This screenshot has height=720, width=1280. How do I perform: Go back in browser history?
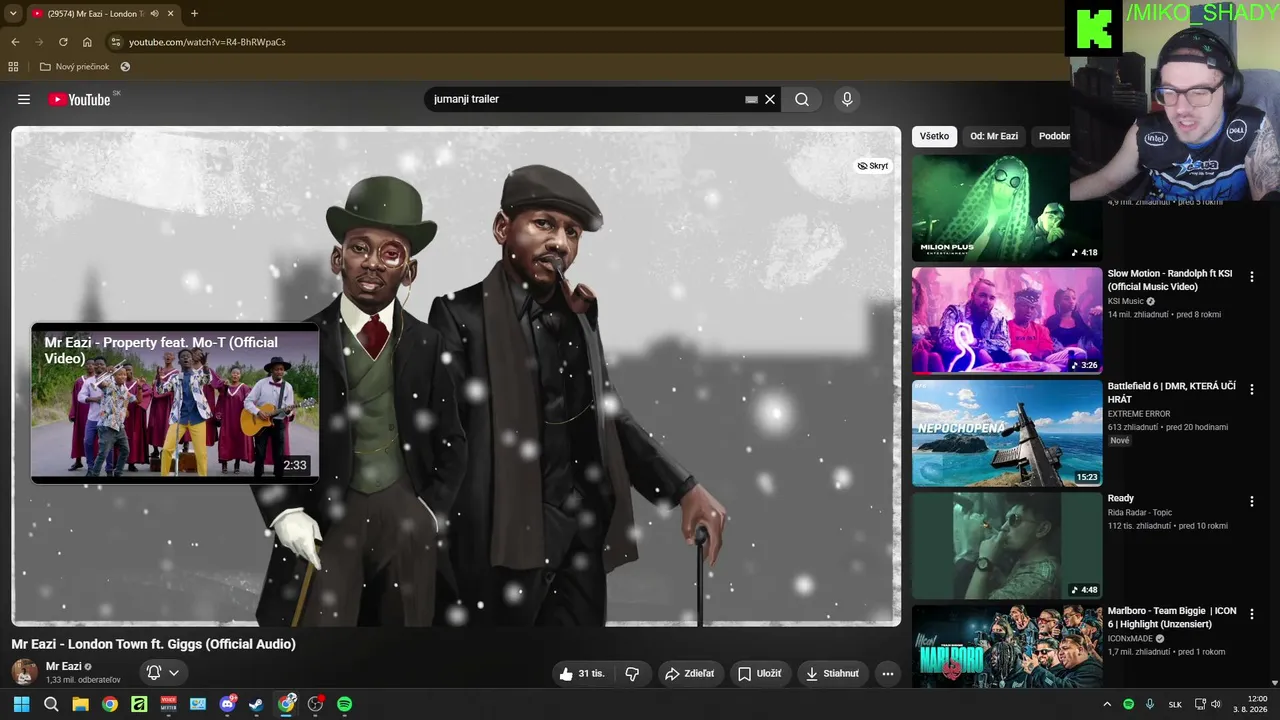pos(15,42)
